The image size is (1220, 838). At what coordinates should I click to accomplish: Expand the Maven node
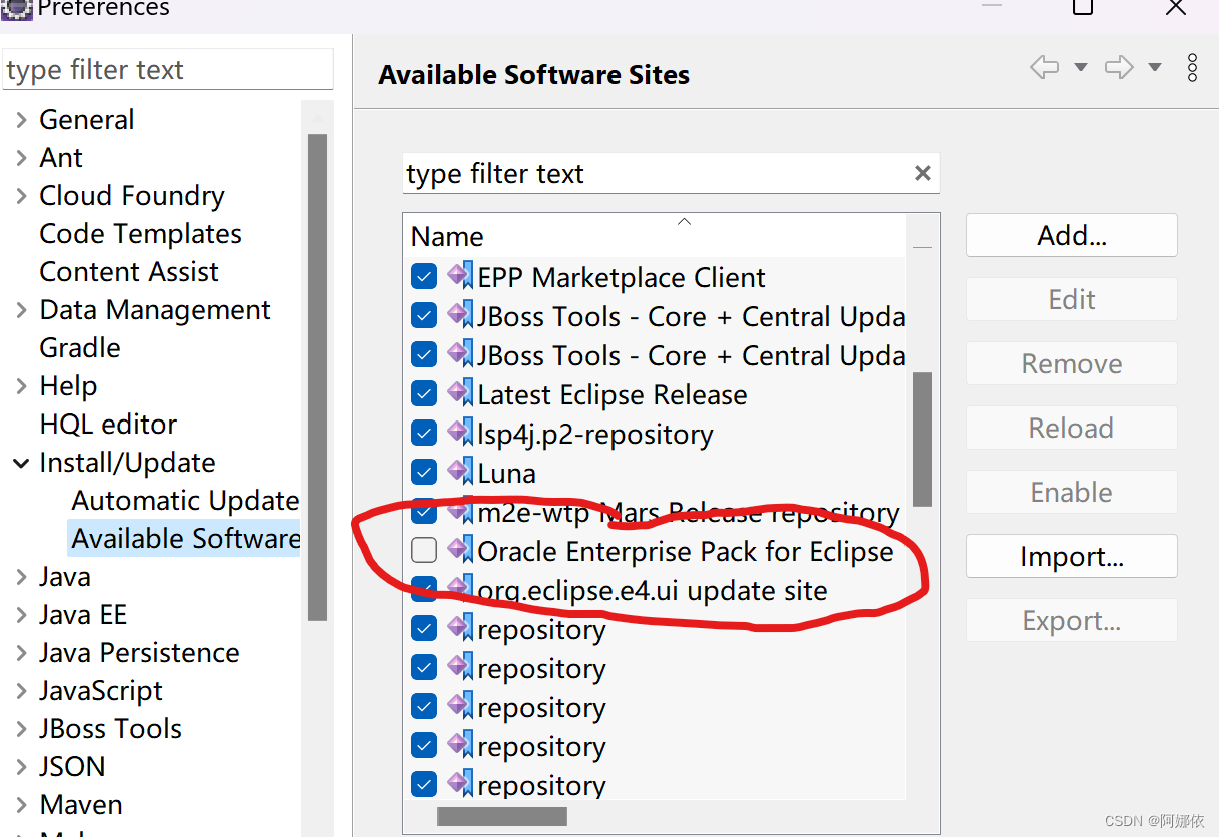pyautogui.click(x=21, y=805)
